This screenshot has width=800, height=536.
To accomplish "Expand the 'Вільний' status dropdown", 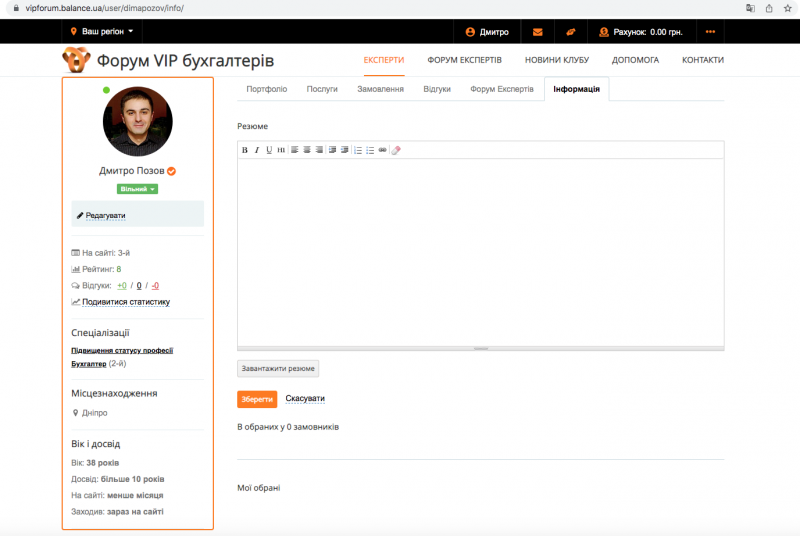I will (x=137, y=188).
